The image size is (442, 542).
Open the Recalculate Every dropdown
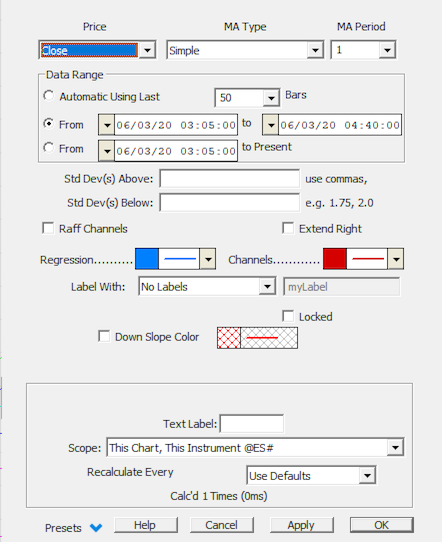(311, 476)
